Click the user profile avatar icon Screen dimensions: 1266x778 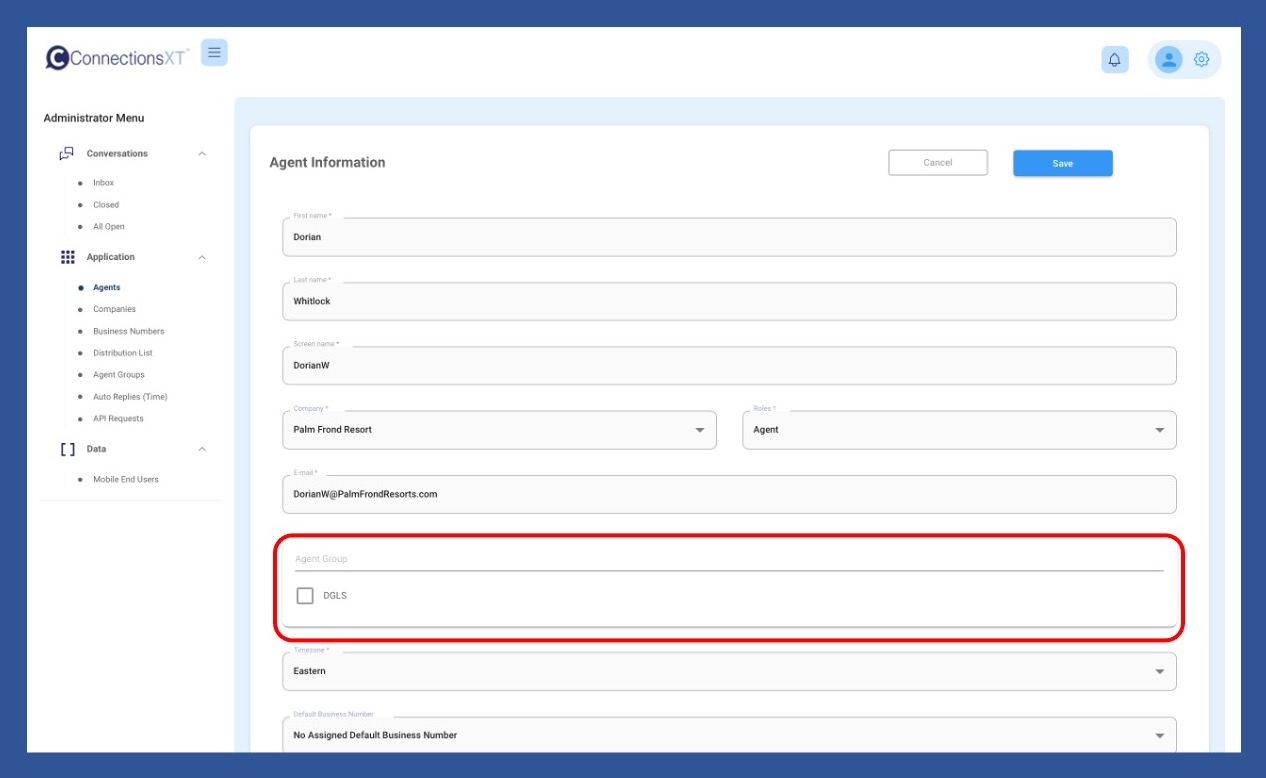(1168, 60)
